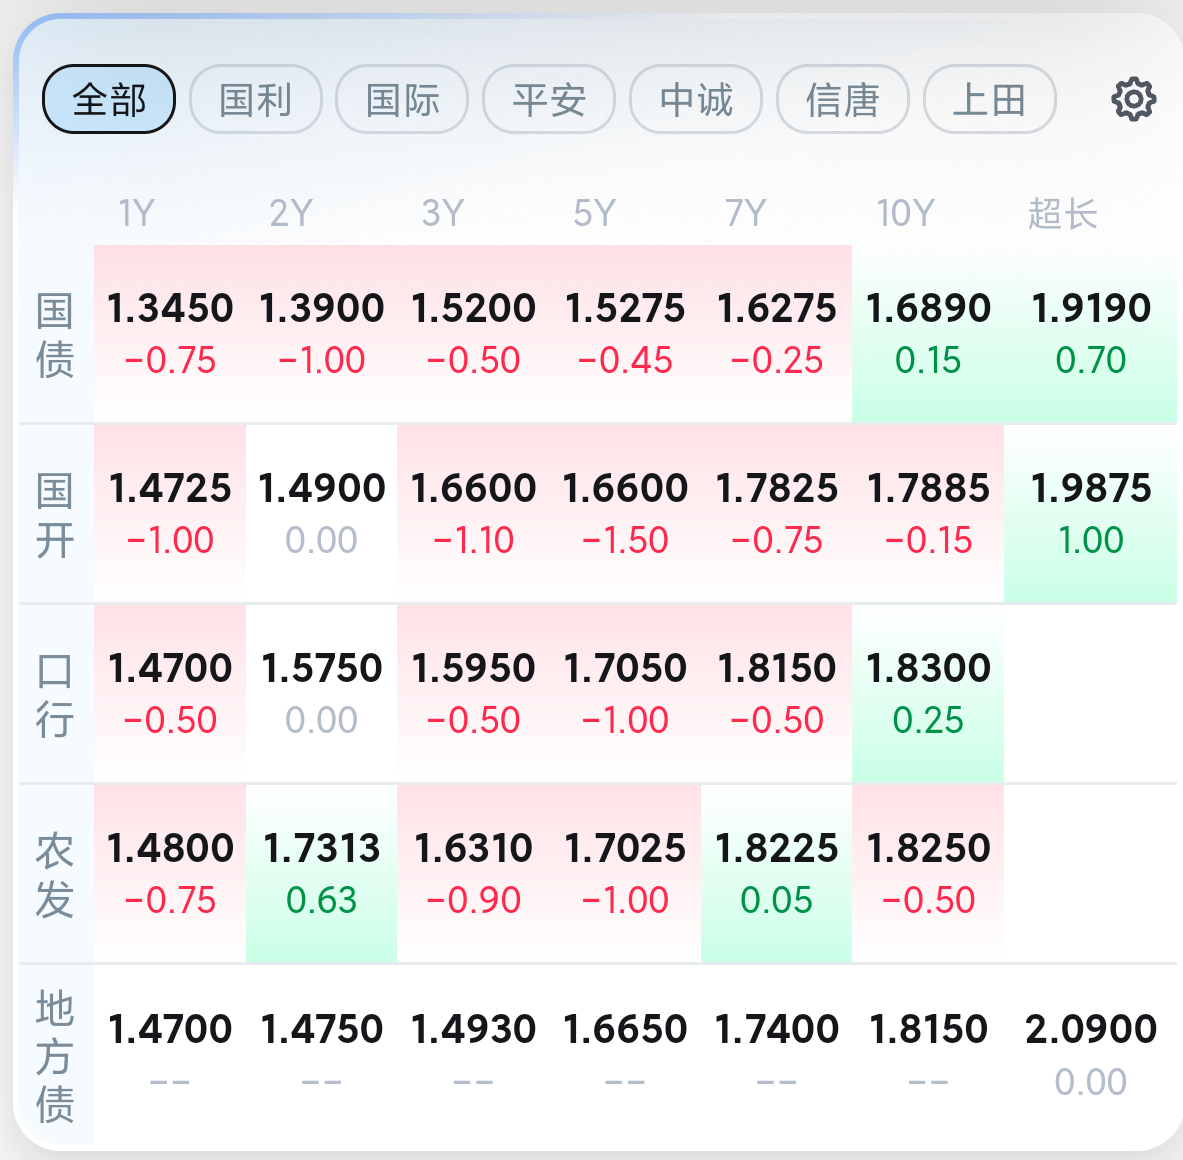
Task: Click the 10Y column header
Action: point(905,213)
